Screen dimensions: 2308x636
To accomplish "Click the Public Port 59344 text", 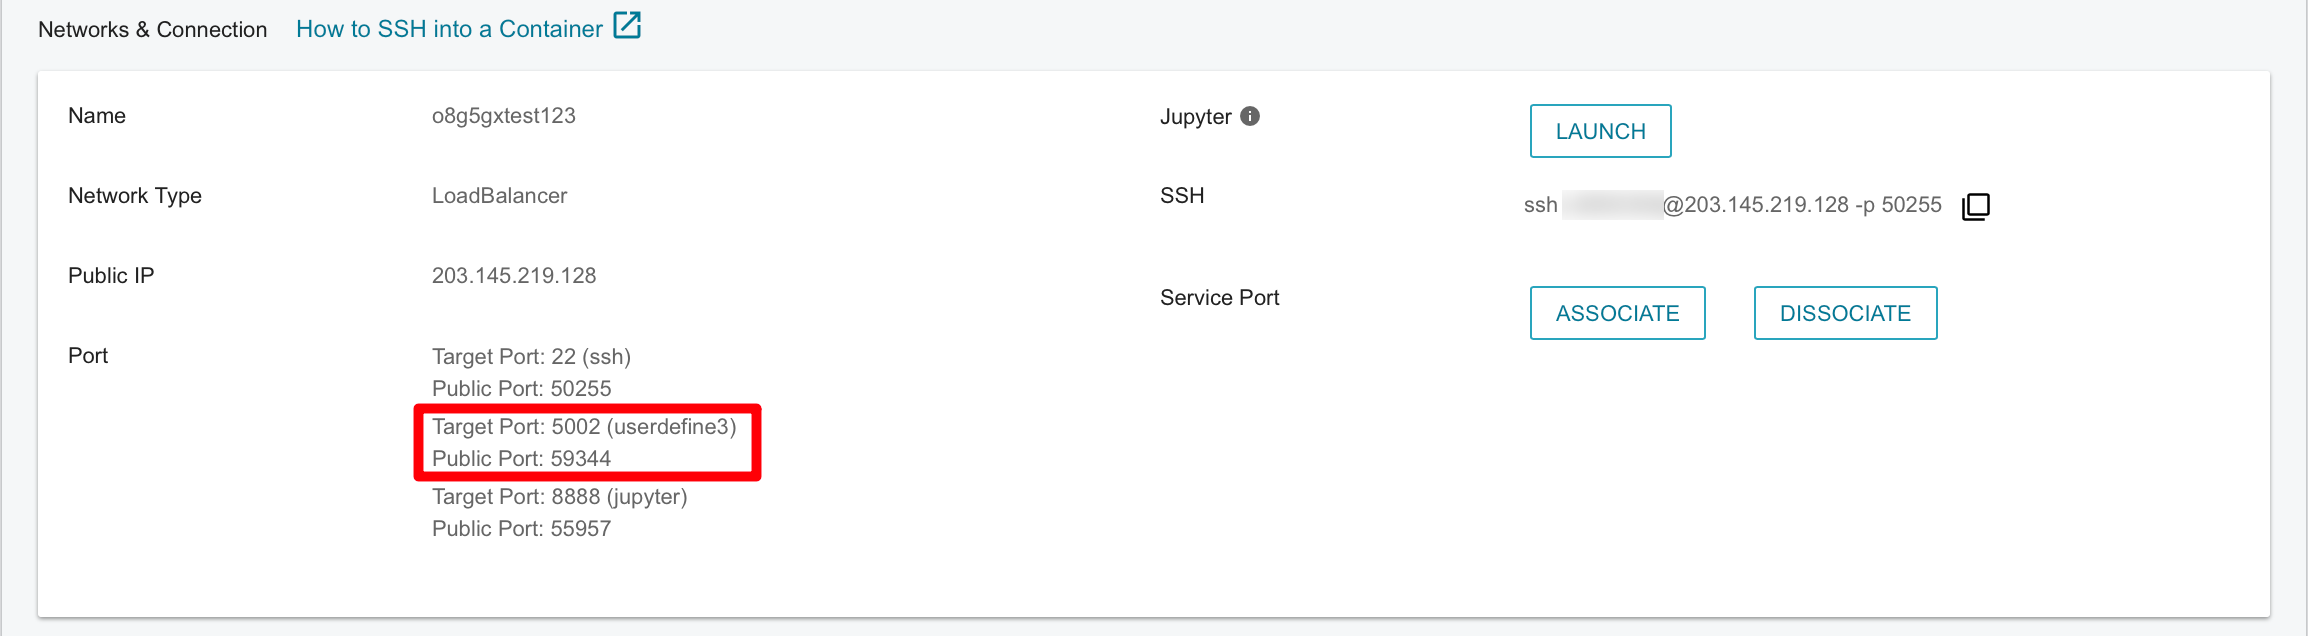I will pos(521,459).
